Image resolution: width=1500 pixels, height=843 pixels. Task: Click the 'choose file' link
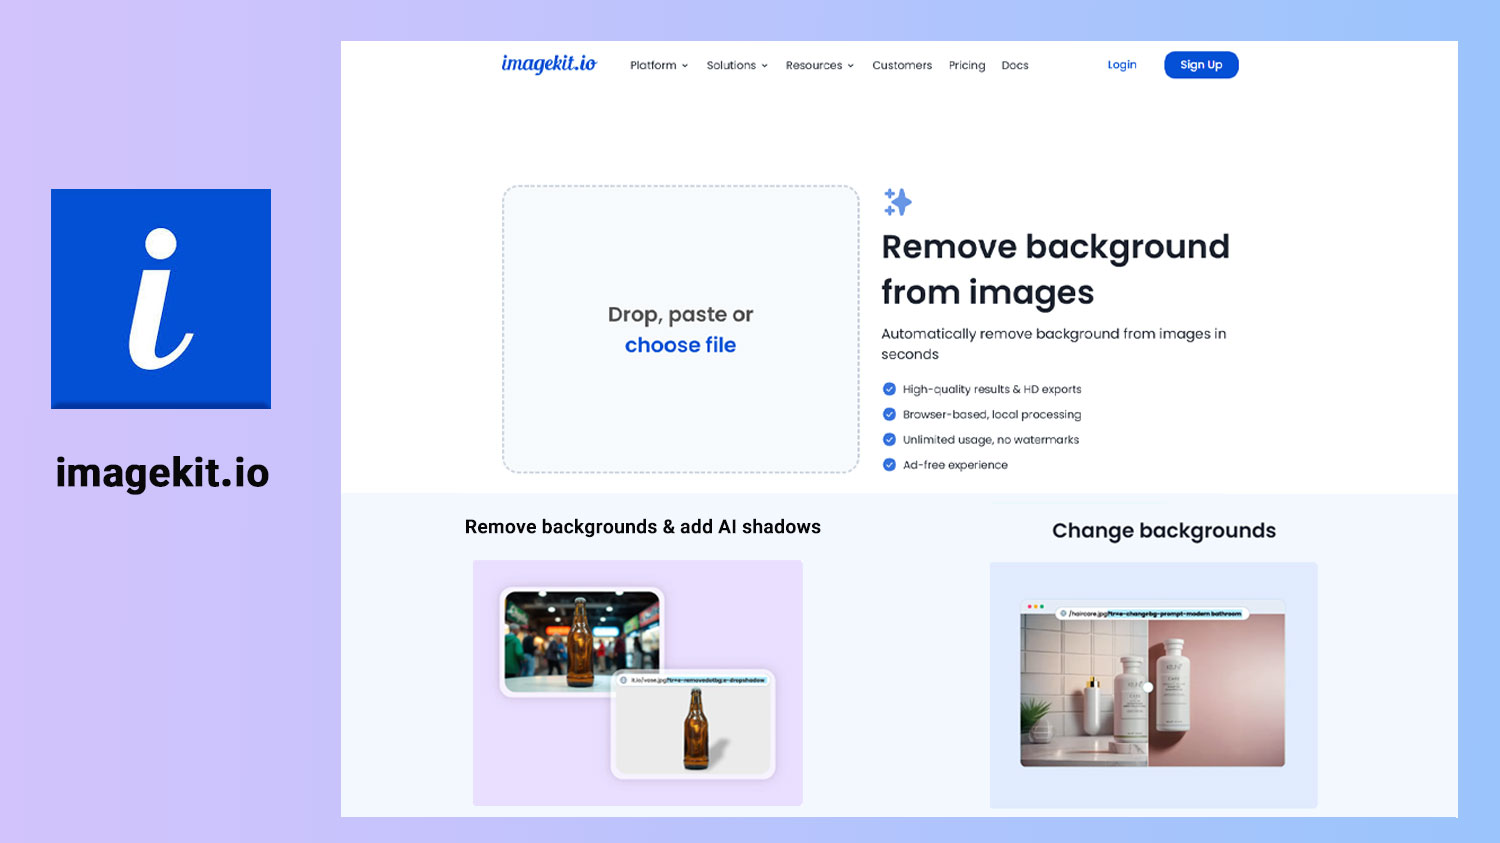pos(680,345)
